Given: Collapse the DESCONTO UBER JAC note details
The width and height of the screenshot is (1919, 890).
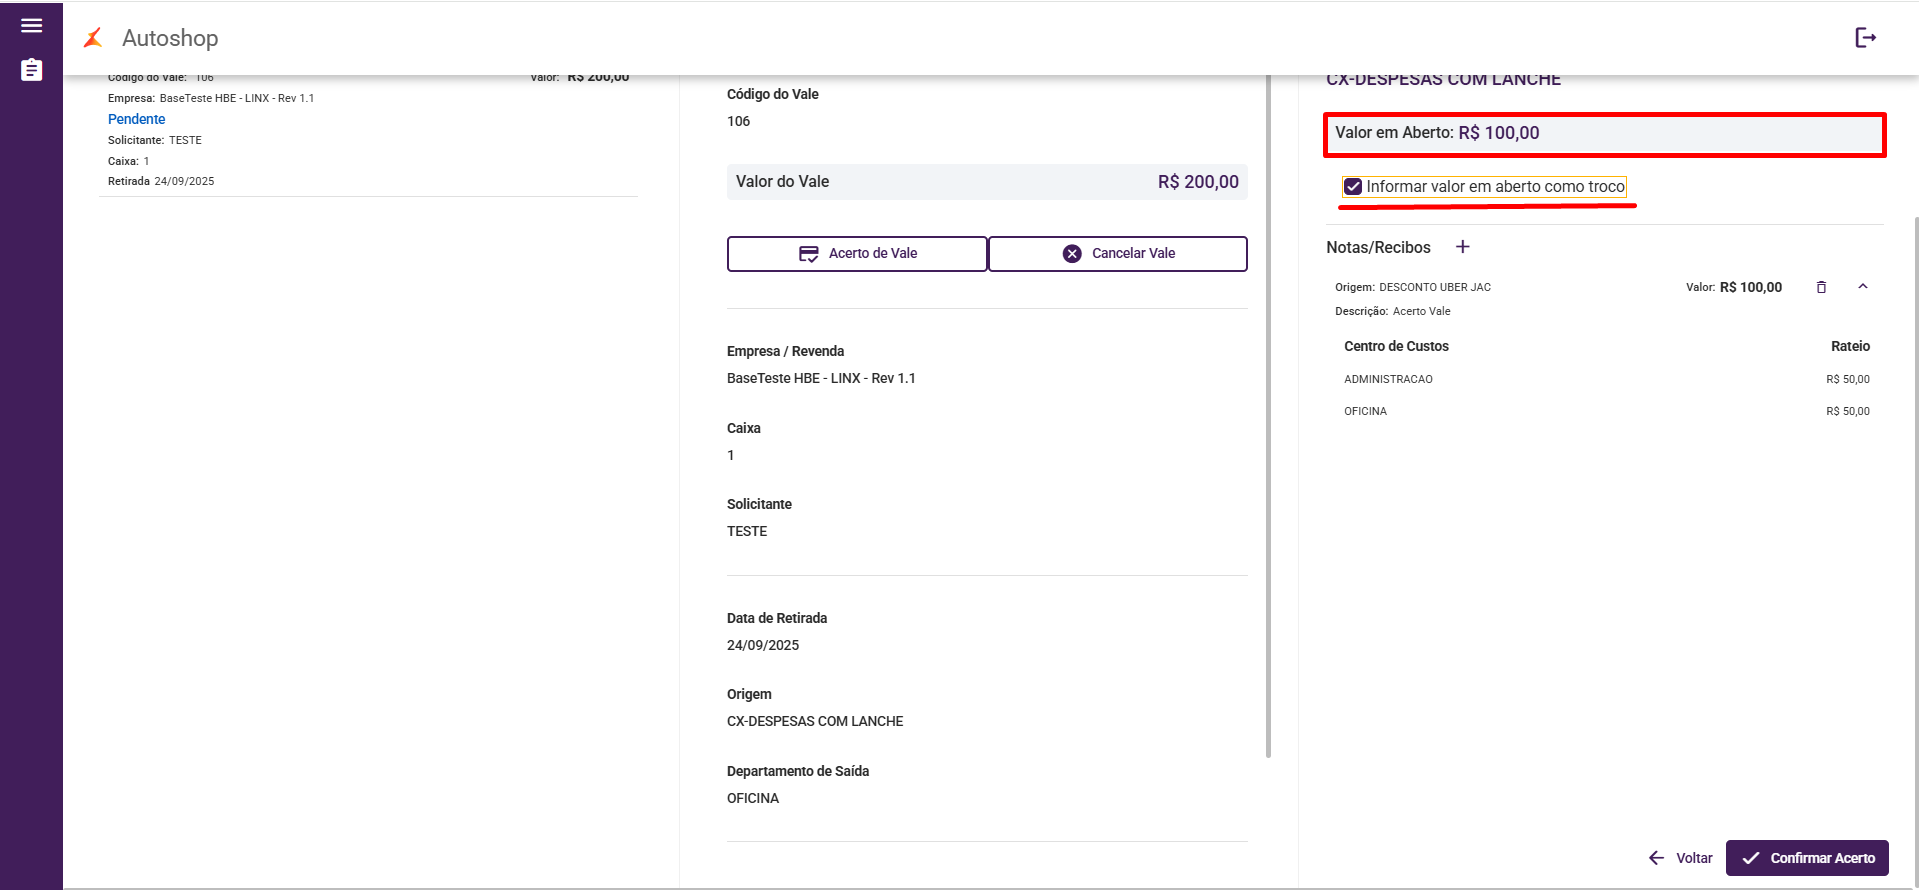Looking at the screenshot, I should (x=1862, y=287).
